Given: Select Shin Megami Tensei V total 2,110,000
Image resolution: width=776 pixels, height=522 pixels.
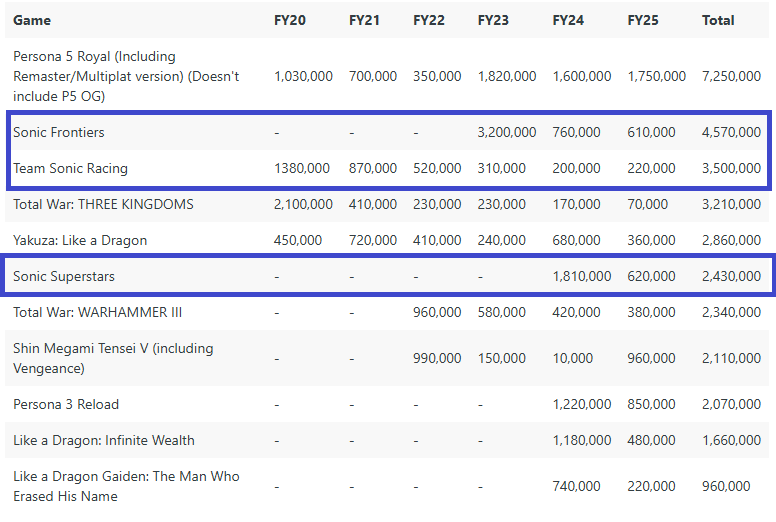Looking at the screenshot, I should point(731,358).
